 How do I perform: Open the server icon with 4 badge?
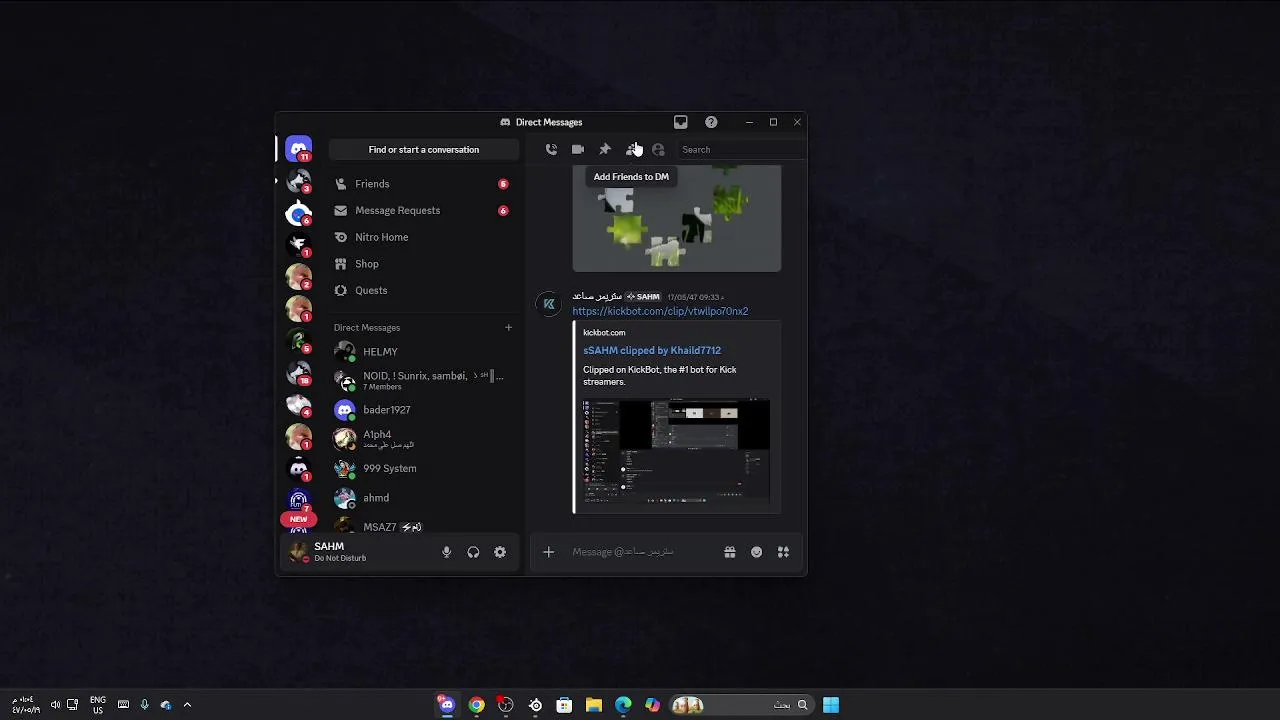click(299, 405)
